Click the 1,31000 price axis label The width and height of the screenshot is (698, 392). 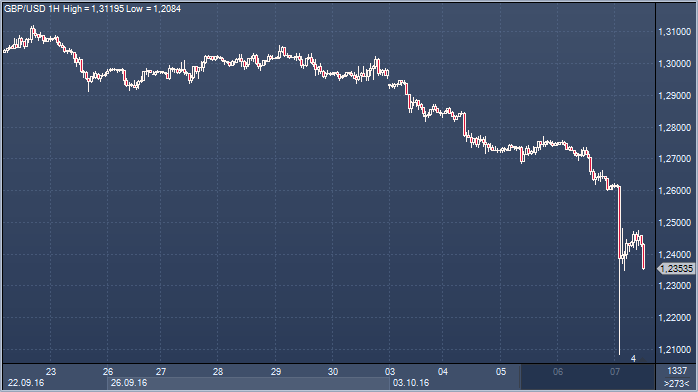coord(674,32)
